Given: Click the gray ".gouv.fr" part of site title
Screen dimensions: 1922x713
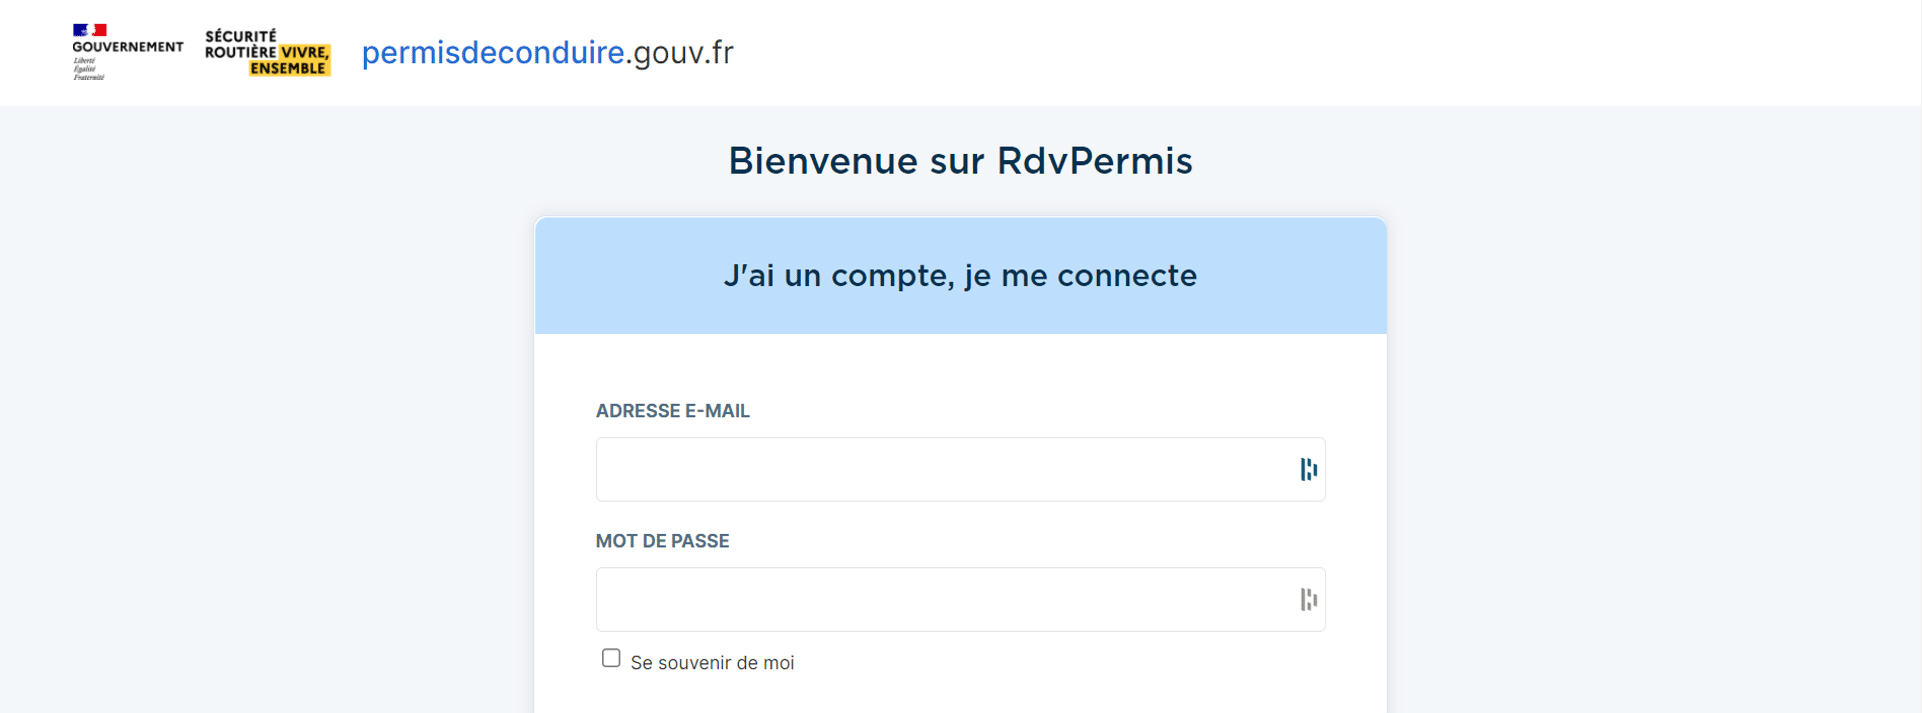Looking at the screenshot, I should point(680,52).
